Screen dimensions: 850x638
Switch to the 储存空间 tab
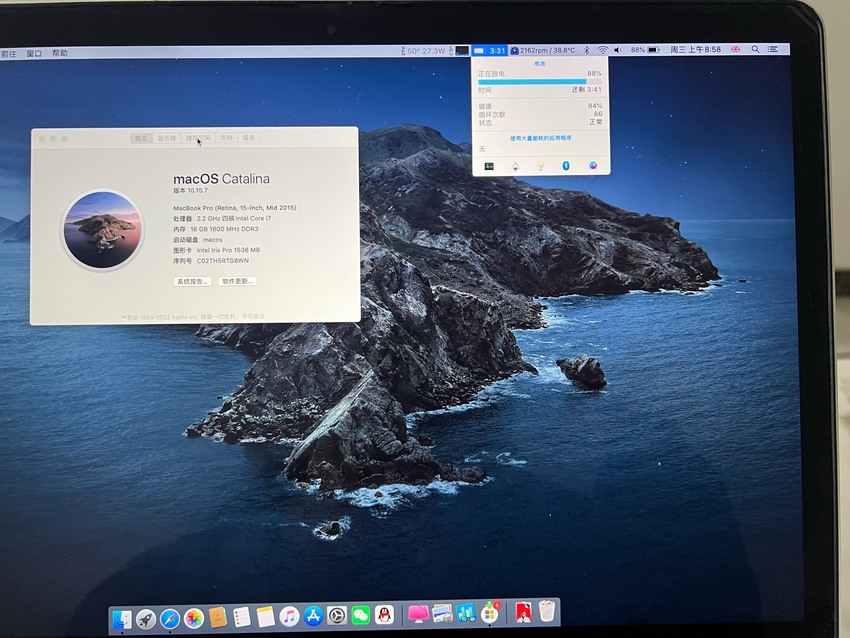pos(198,138)
